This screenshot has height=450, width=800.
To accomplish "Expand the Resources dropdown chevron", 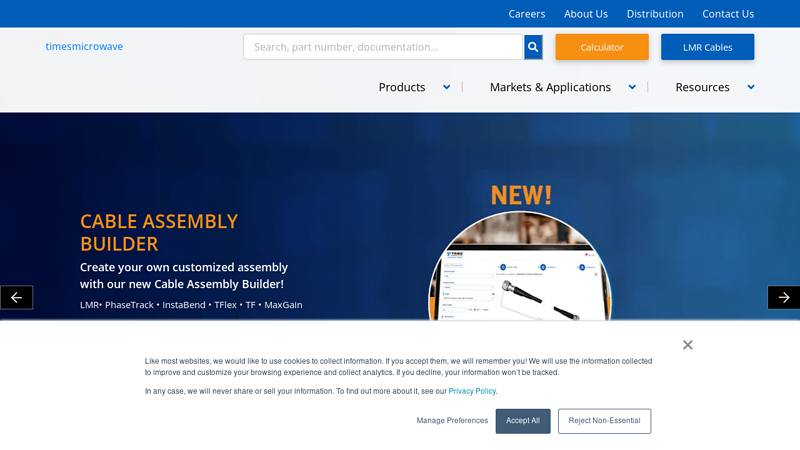I will click(x=751, y=87).
